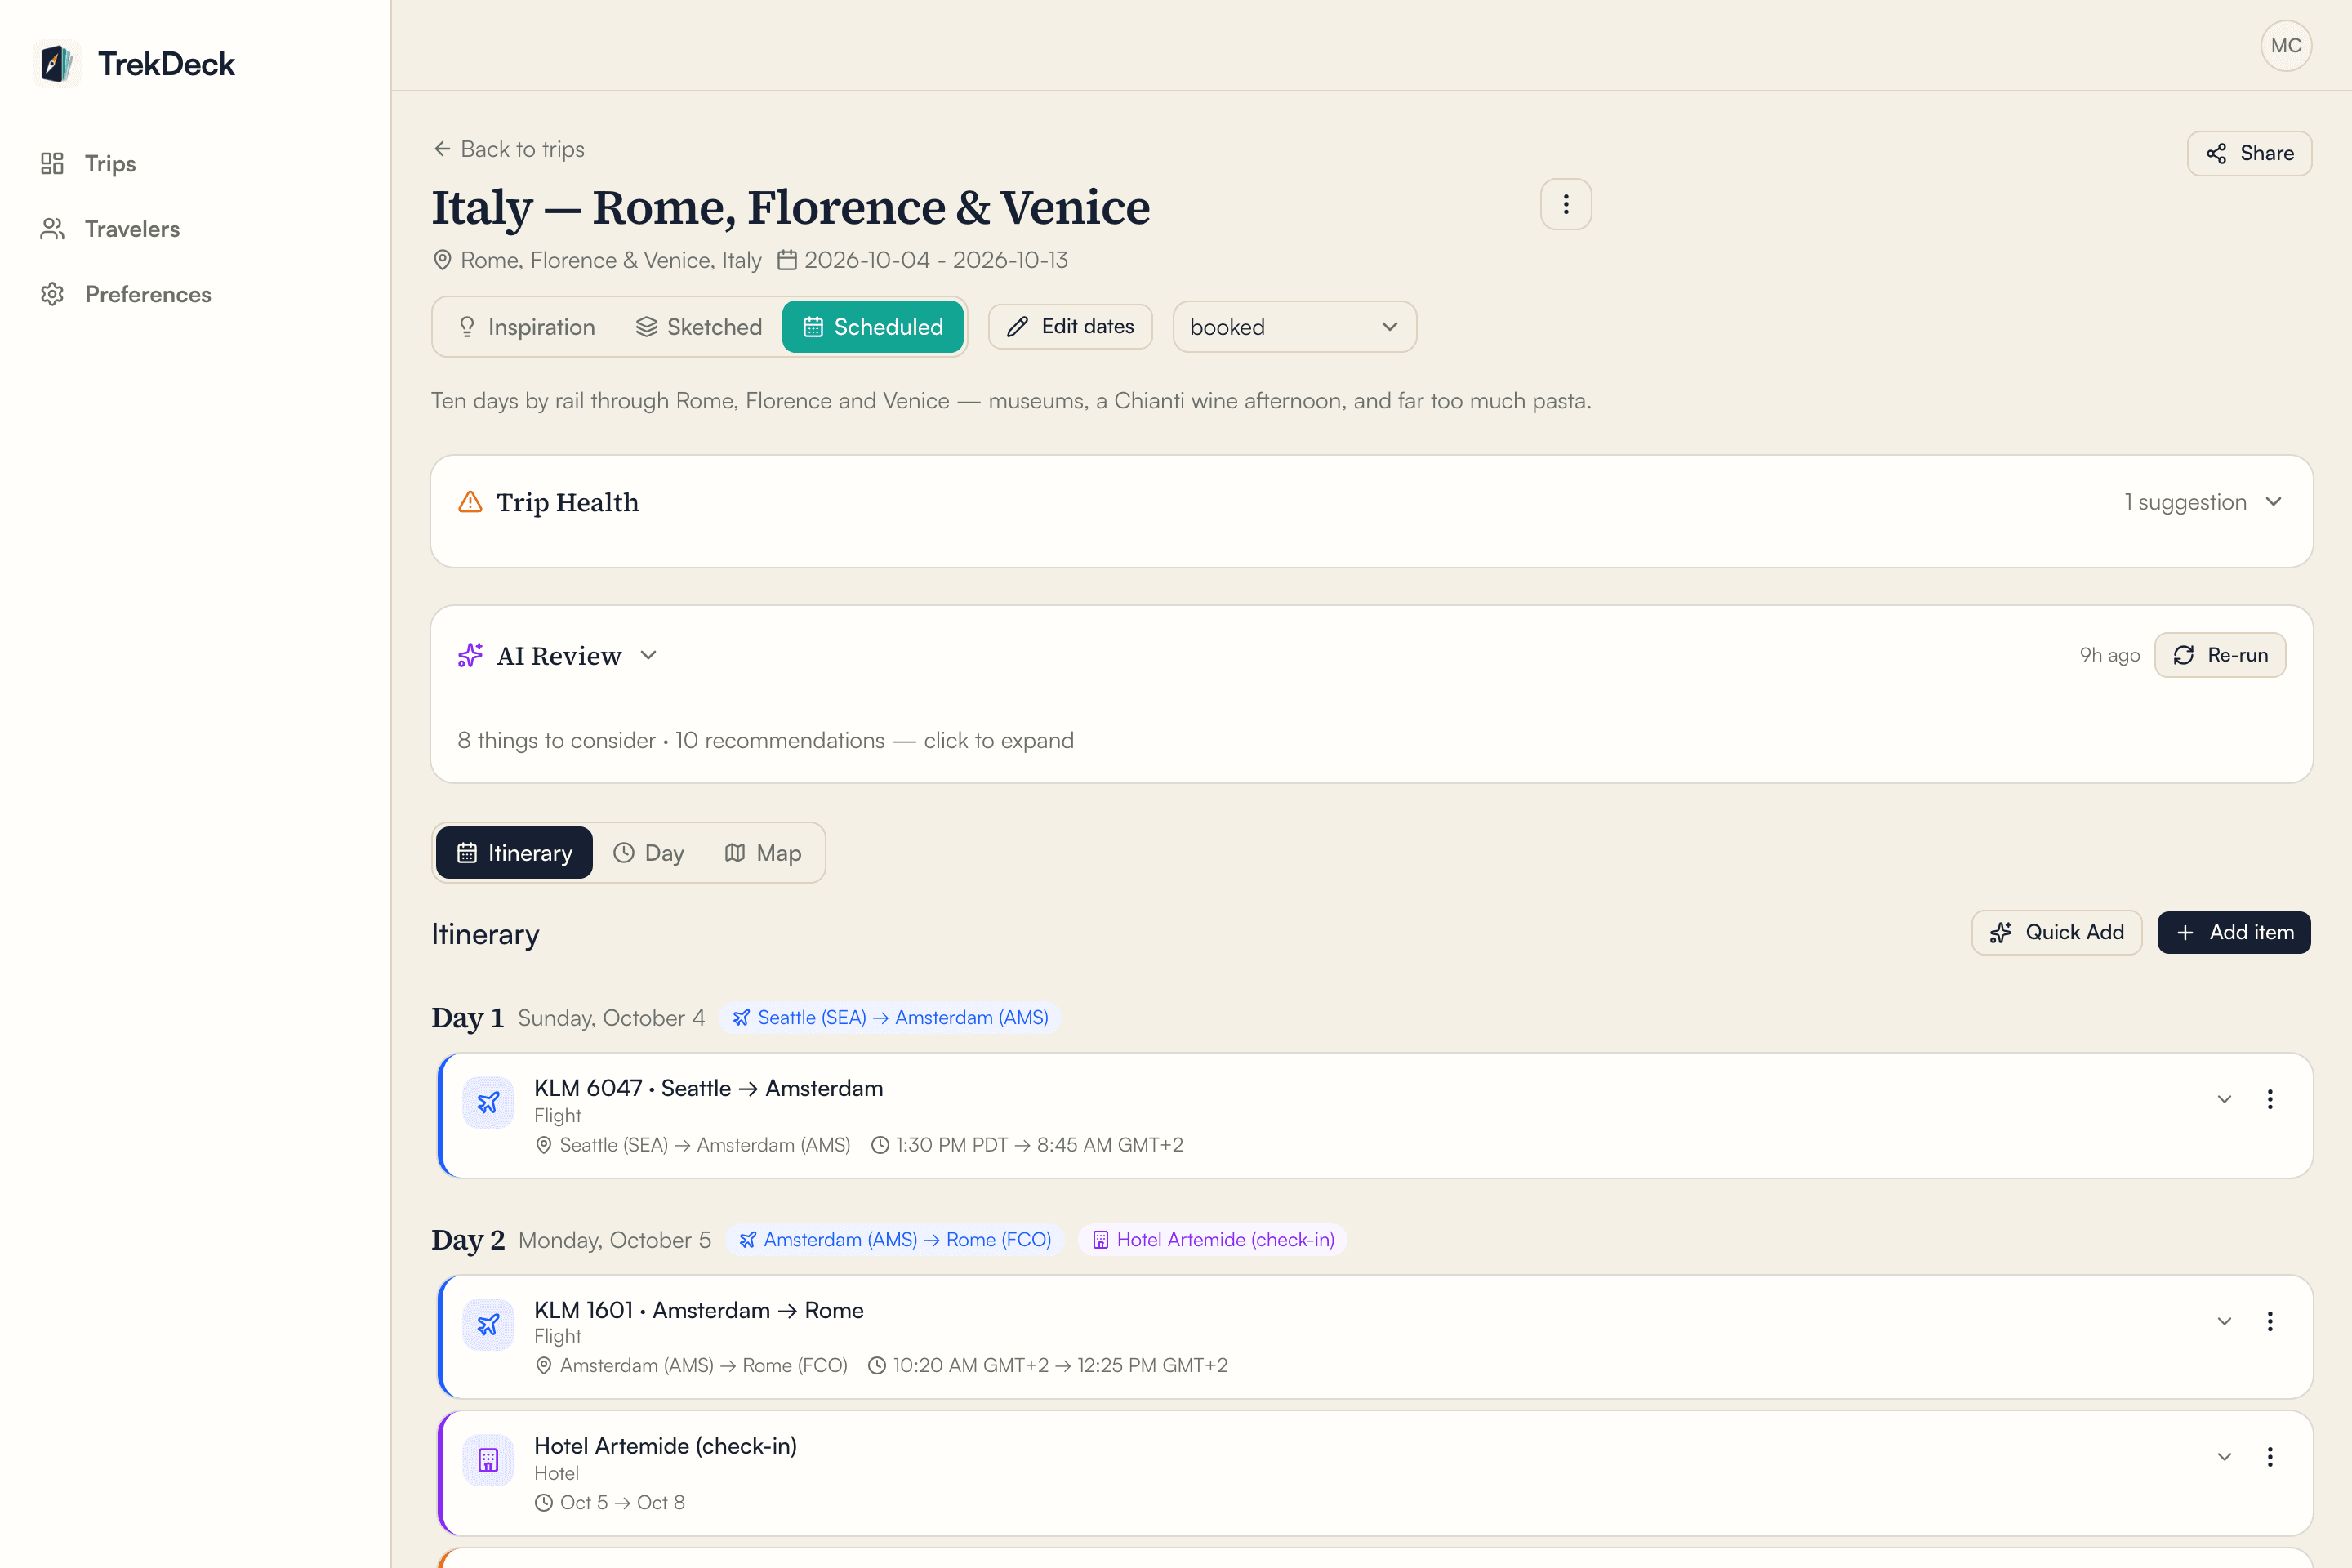Open KLM 6047 flight more options
Viewport: 2352px width, 1568px height.
coord(2270,1099)
